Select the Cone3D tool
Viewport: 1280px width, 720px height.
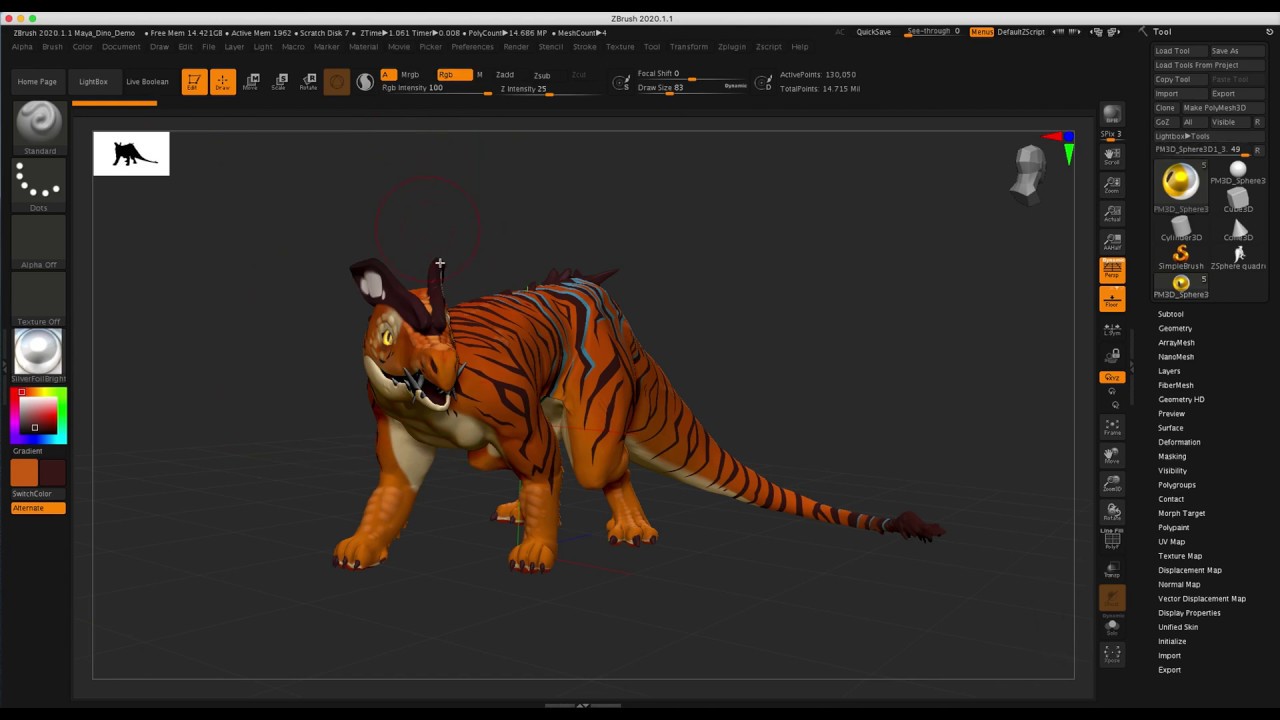[x=1238, y=230]
